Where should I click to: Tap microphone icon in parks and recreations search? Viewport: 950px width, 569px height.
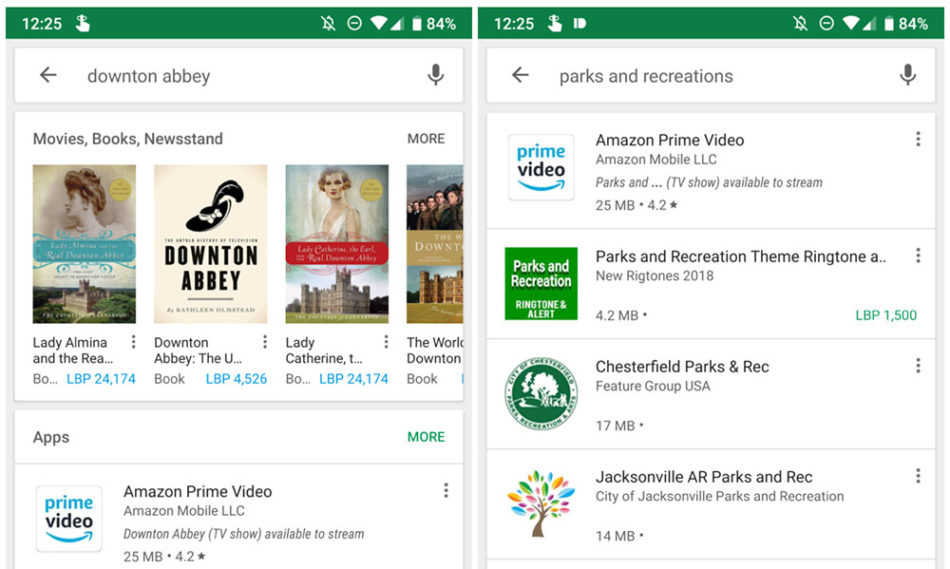(907, 75)
